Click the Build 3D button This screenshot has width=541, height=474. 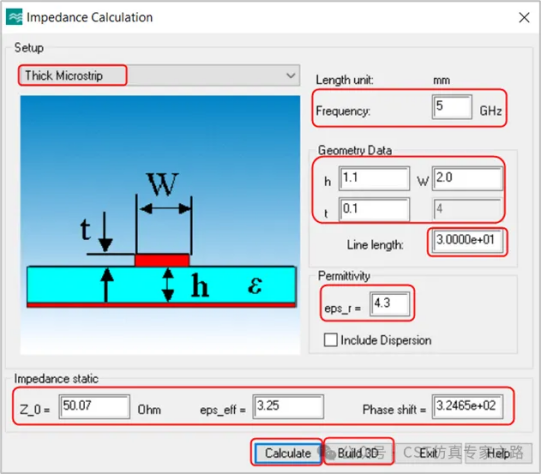coord(358,453)
